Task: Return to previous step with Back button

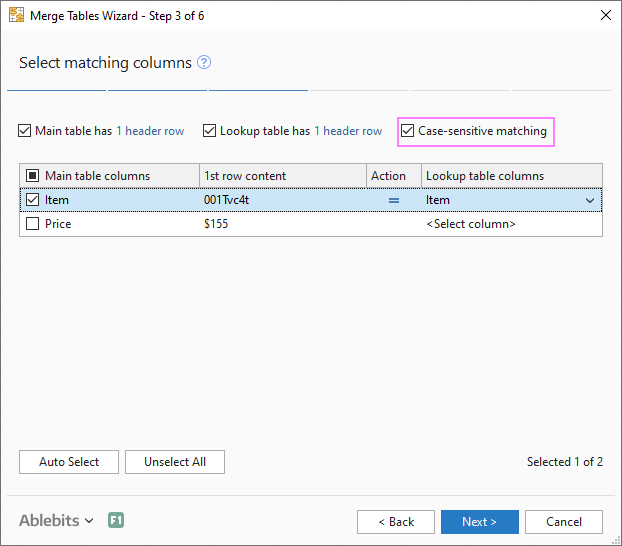Action: [396, 522]
